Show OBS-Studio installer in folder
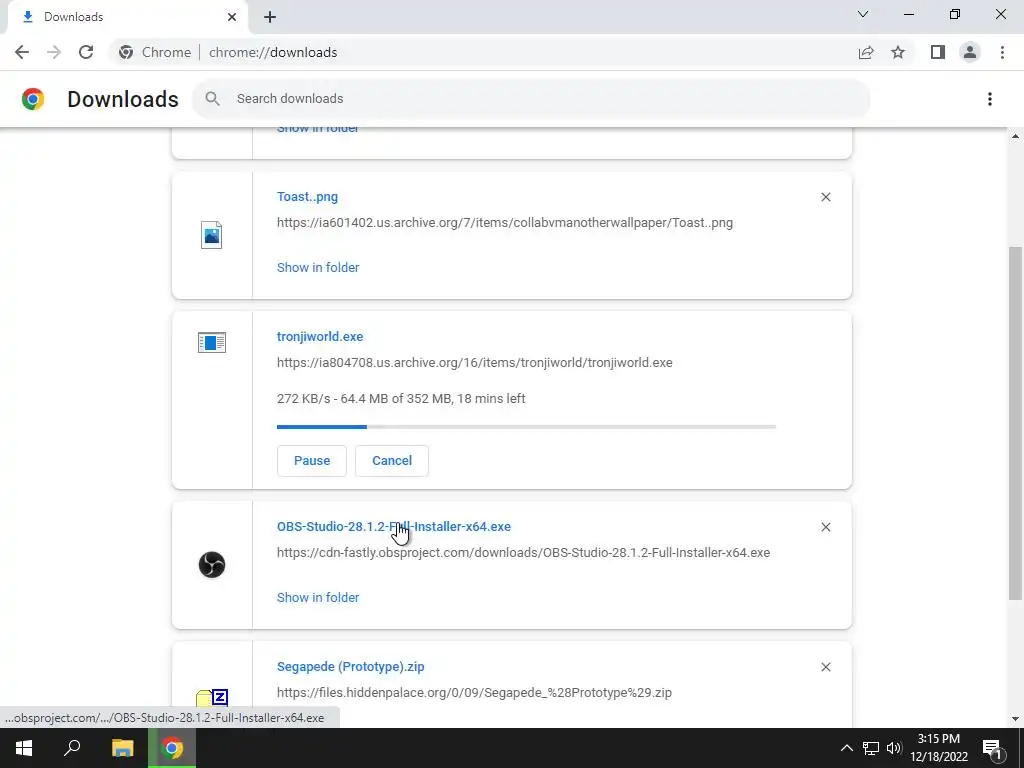1024x768 pixels. pos(318,598)
